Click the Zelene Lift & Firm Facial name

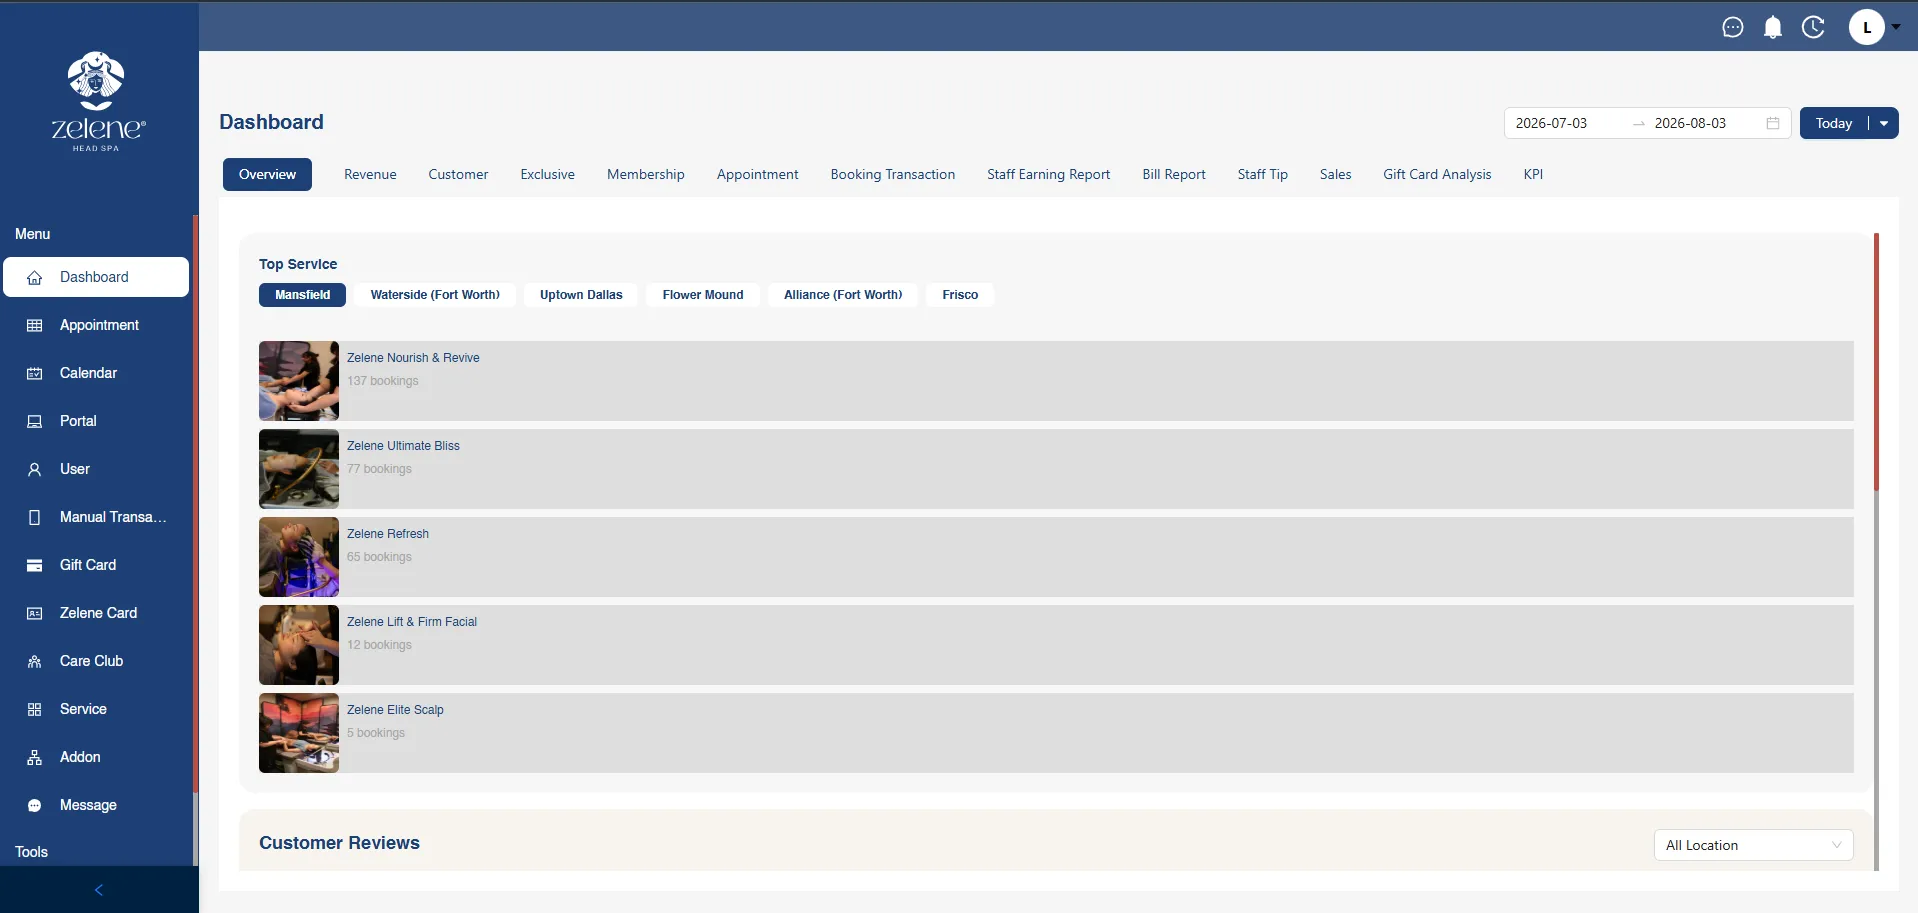tap(412, 622)
